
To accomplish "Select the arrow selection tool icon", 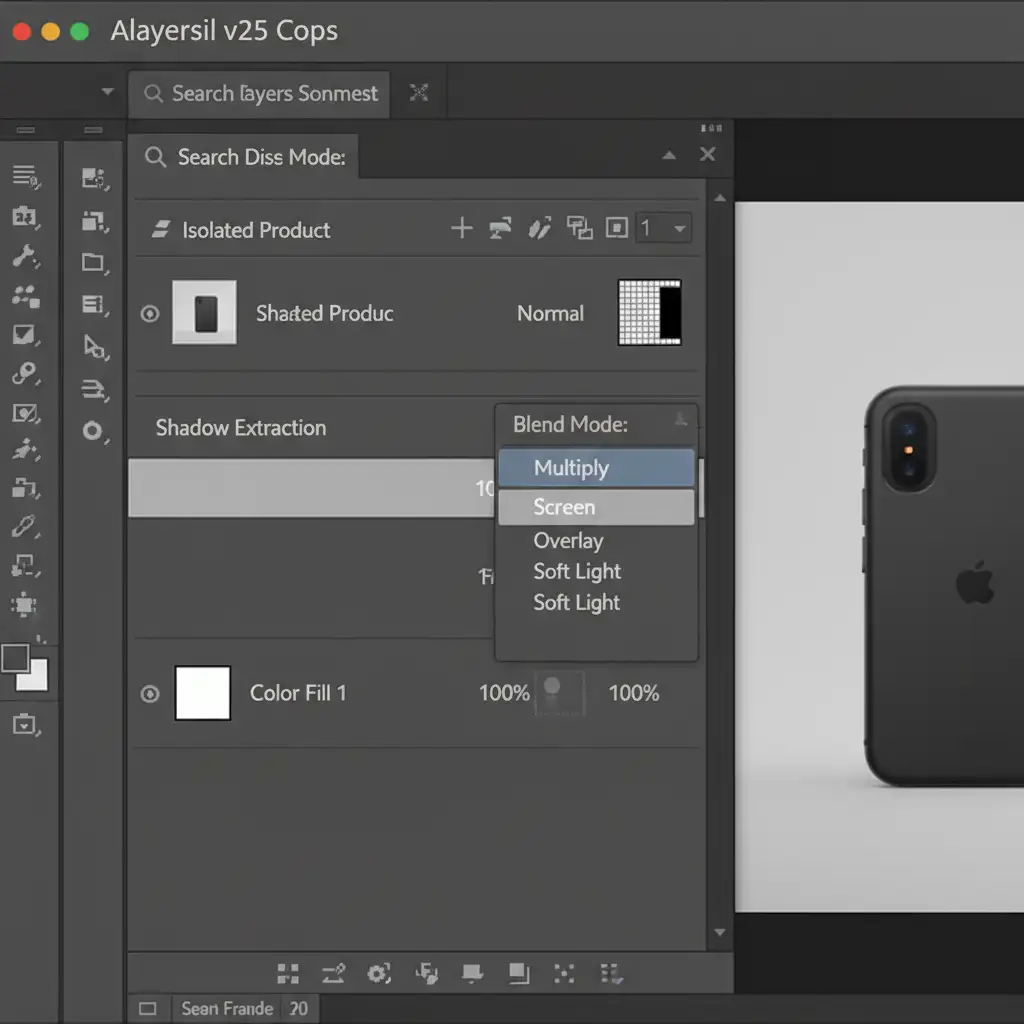I will (x=93, y=347).
